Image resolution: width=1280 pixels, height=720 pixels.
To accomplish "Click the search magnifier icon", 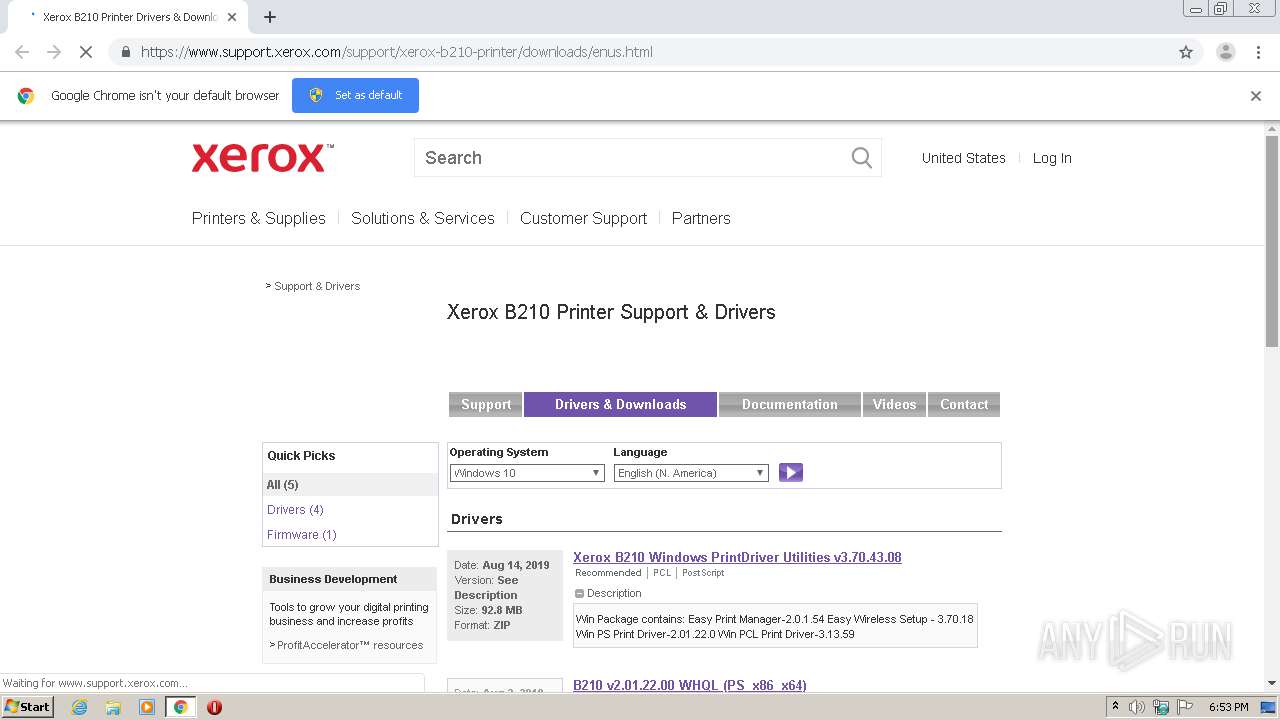I will (x=861, y=157).
